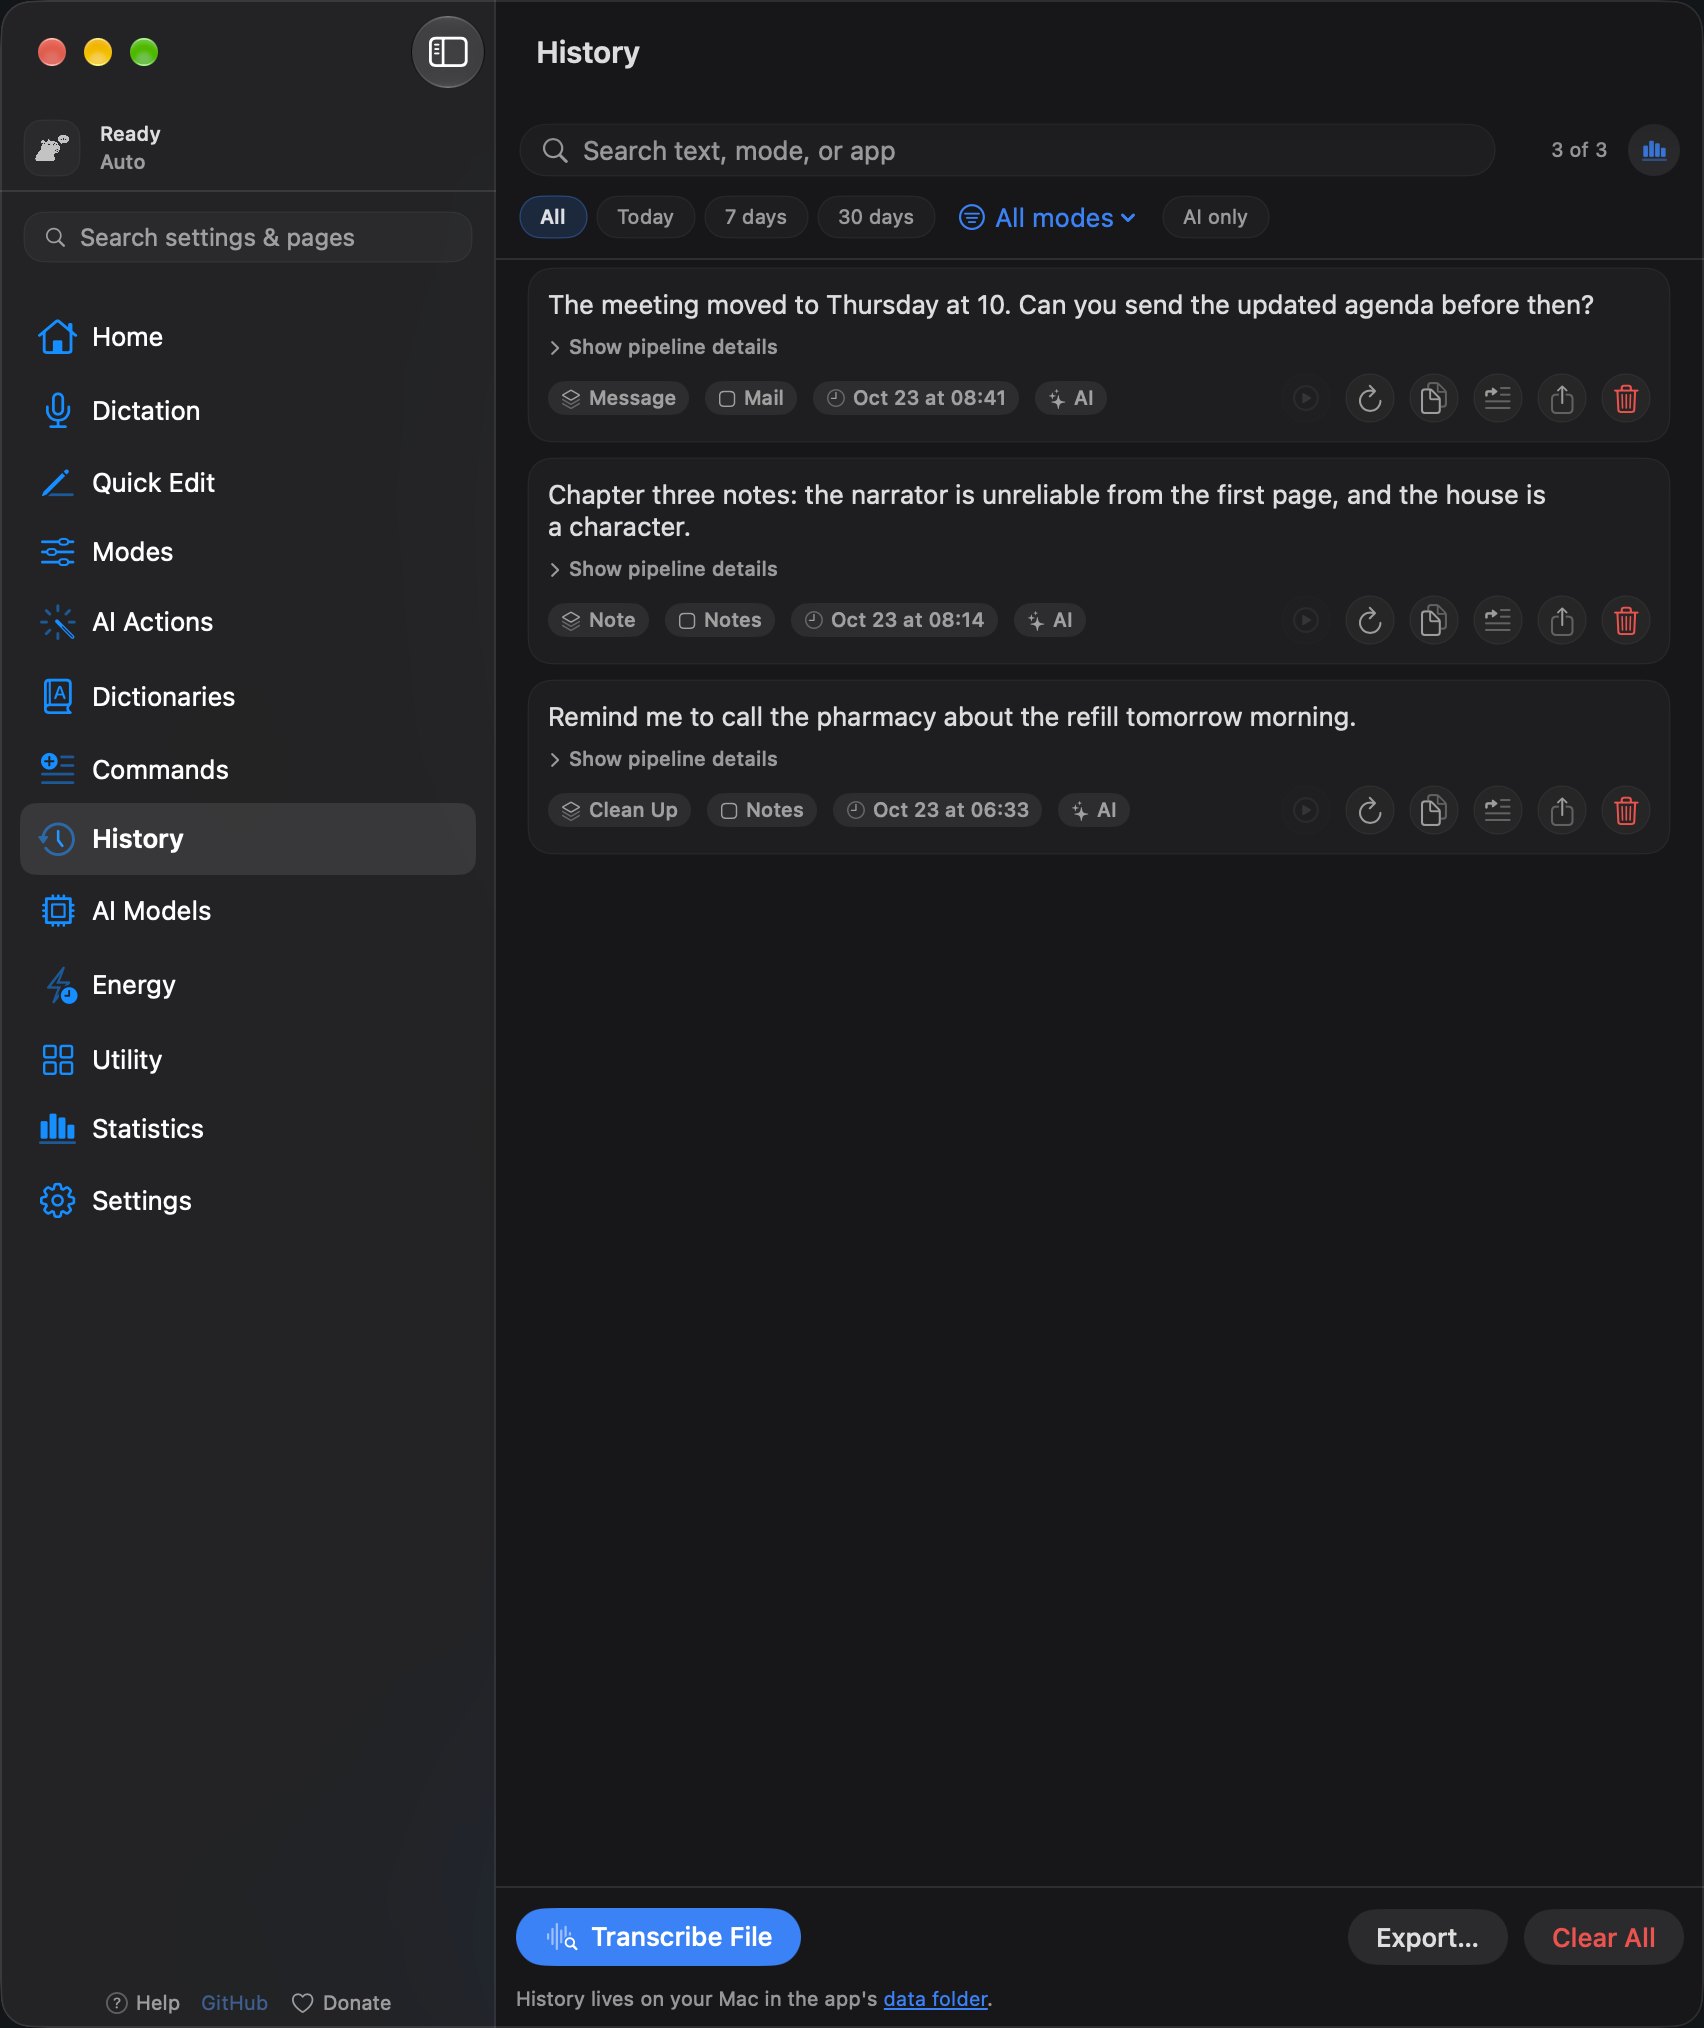Copy the pharmacy refill reminder entry
Screen dimensions: 1704x2028
point(1433,811)
